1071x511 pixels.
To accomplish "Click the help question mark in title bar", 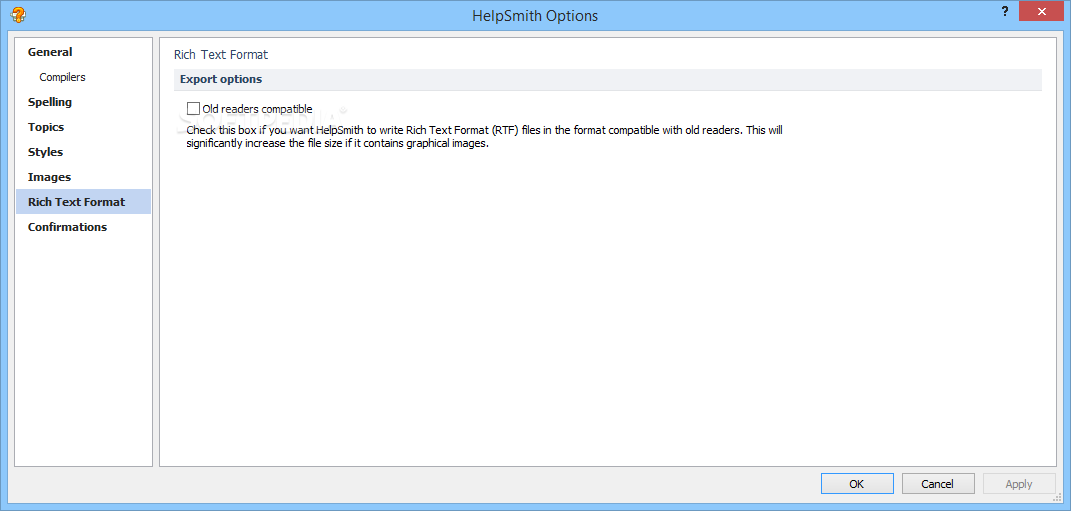I will coord(1005,12).
